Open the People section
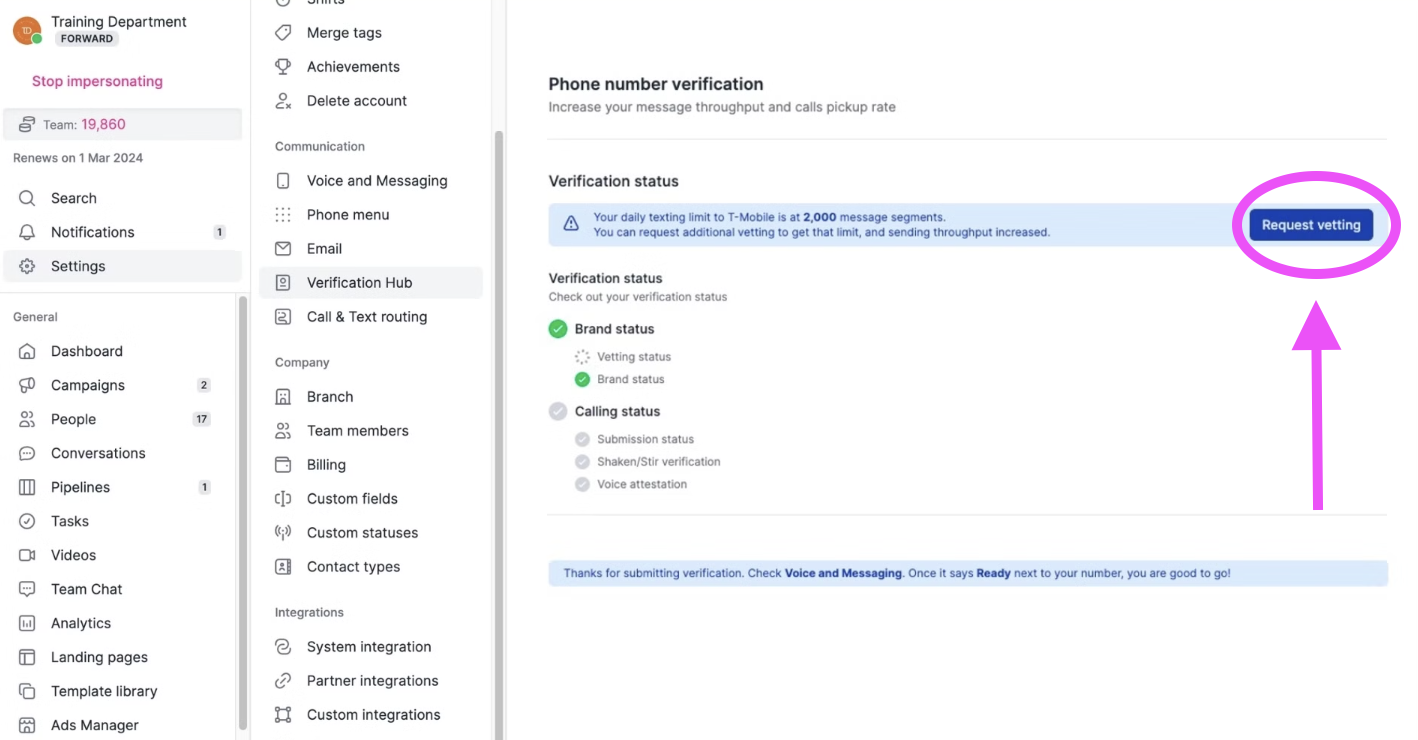The image size is (1418, 740). (73, 419)
